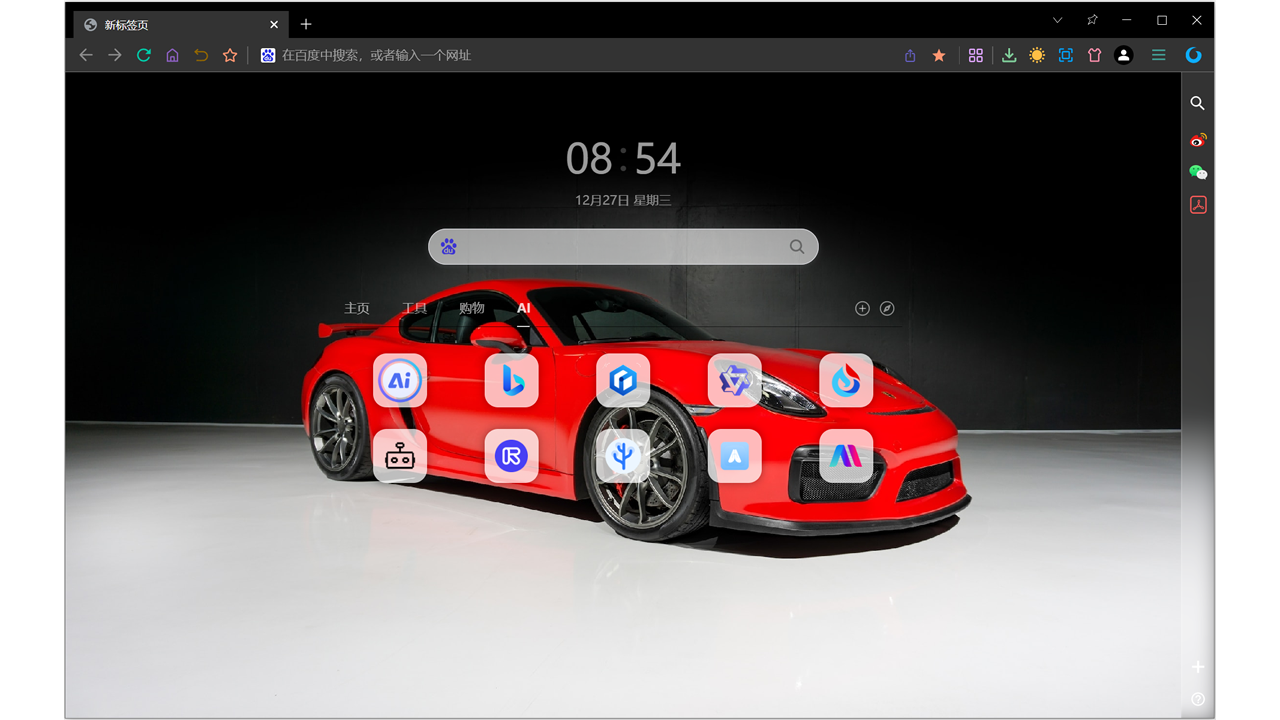Click the screenshot capture toolbar icon
Screen dimensions: 1280x720
click(x=1066, y=56)
